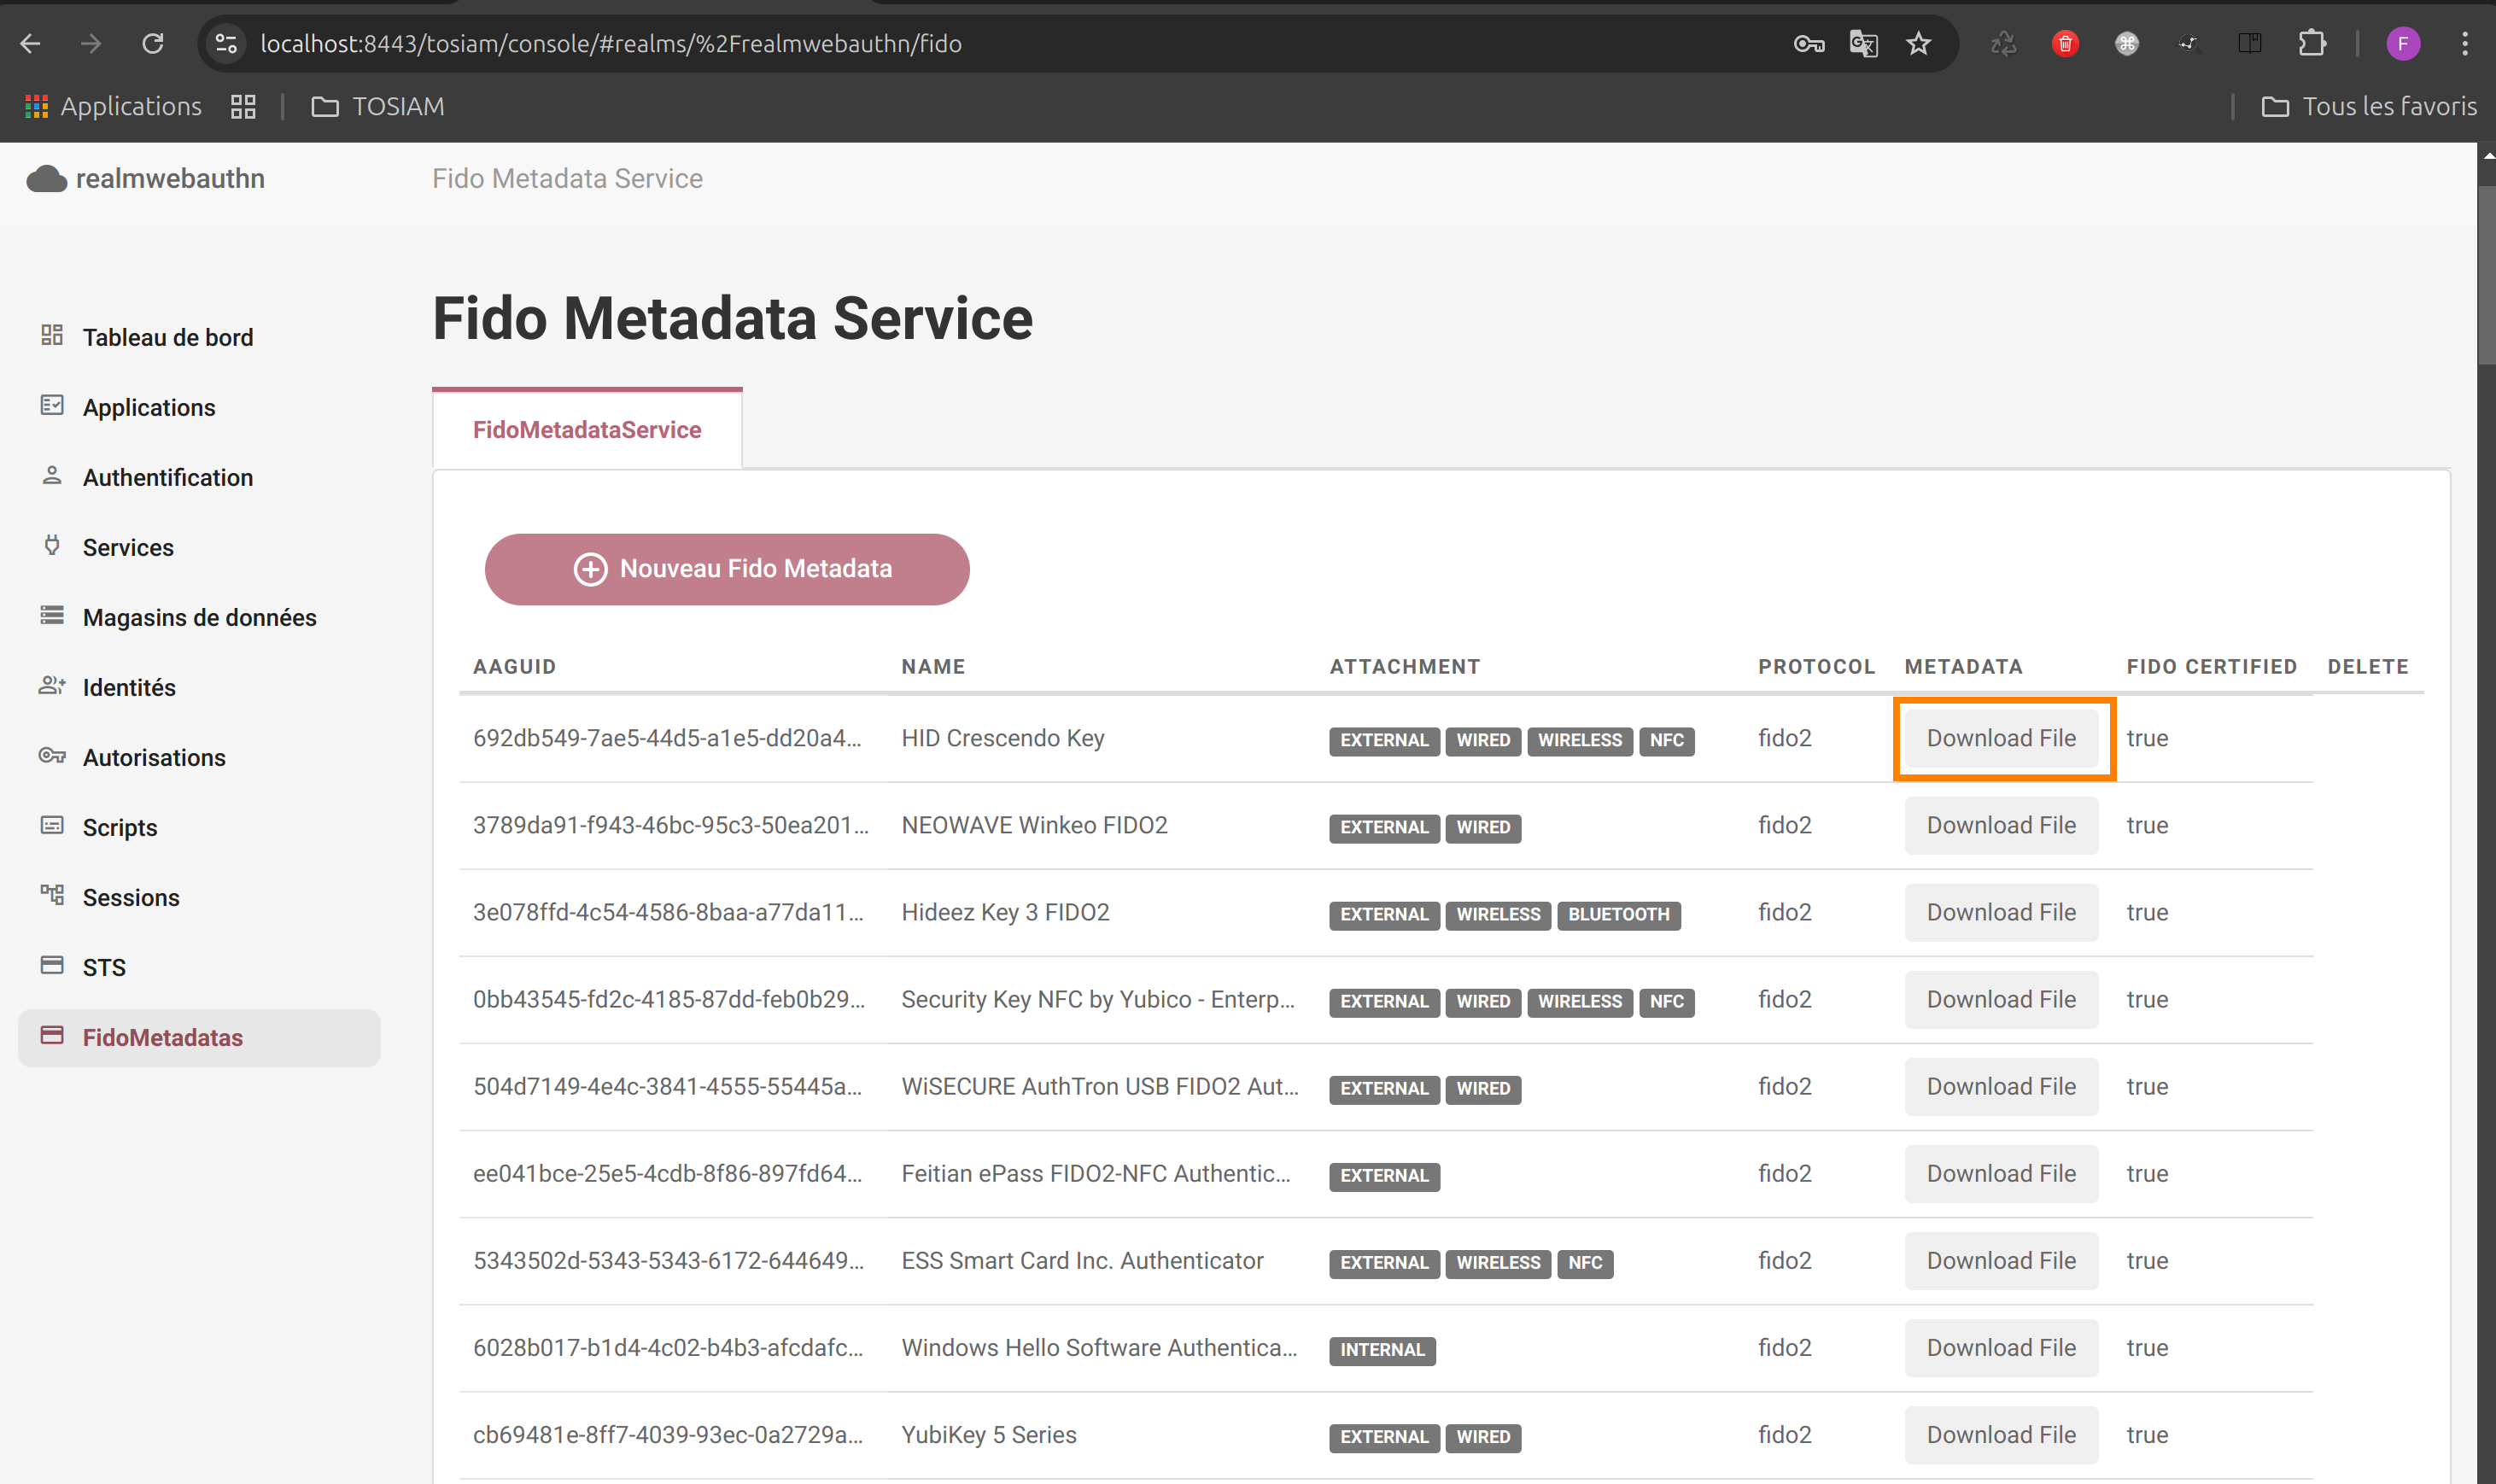Open the Chrome three-dot menu
This screenshot has height=1484, width=2496.
click(x=2464, y=43)
